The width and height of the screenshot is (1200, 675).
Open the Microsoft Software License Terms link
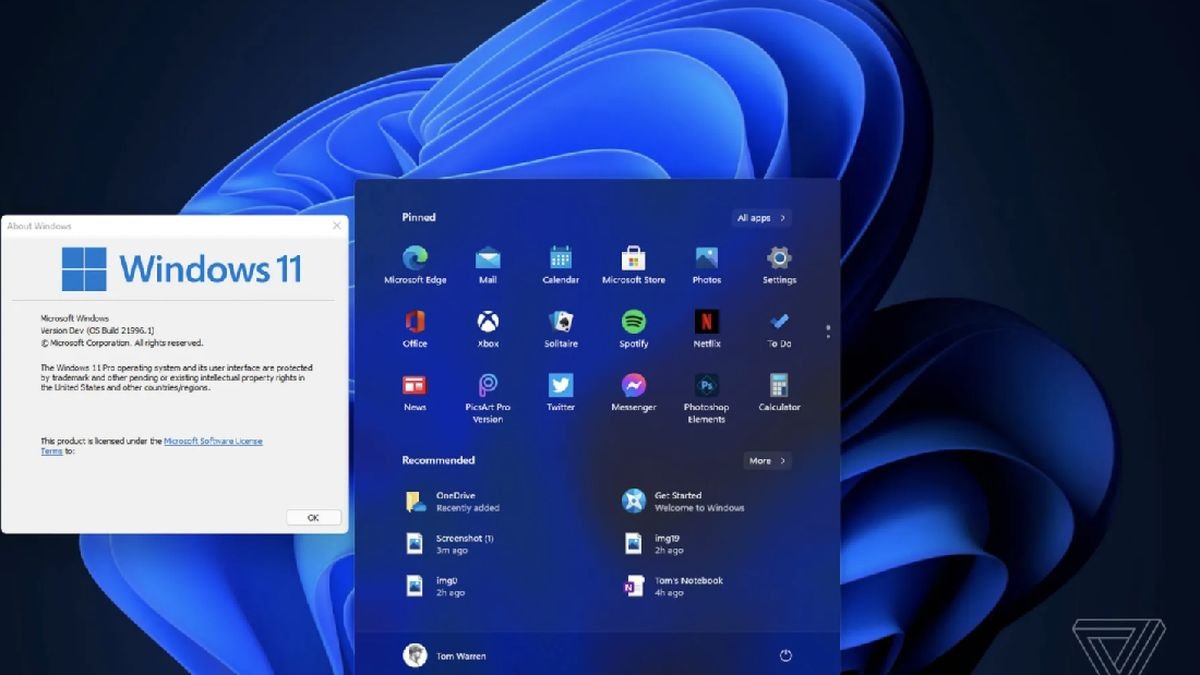(x=213, y=440)
